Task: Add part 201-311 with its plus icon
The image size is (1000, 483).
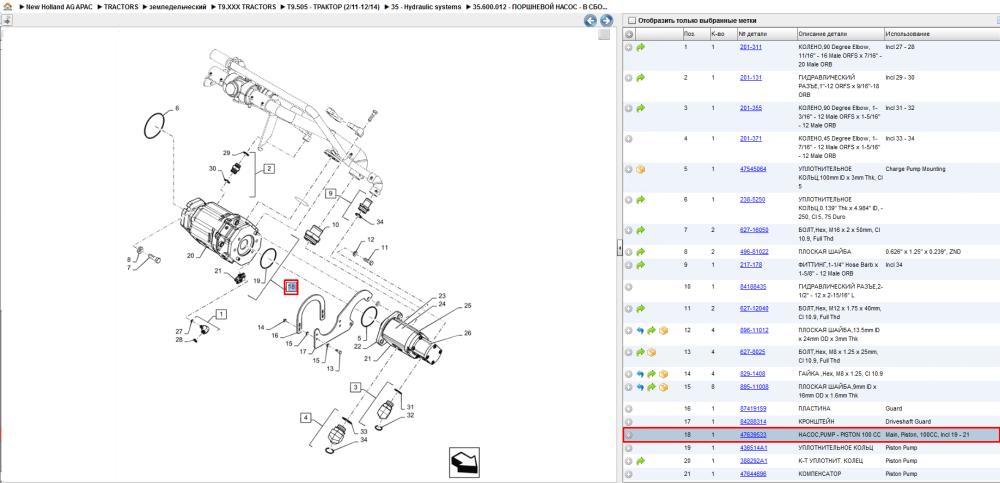Action: [x=629, y=47]
